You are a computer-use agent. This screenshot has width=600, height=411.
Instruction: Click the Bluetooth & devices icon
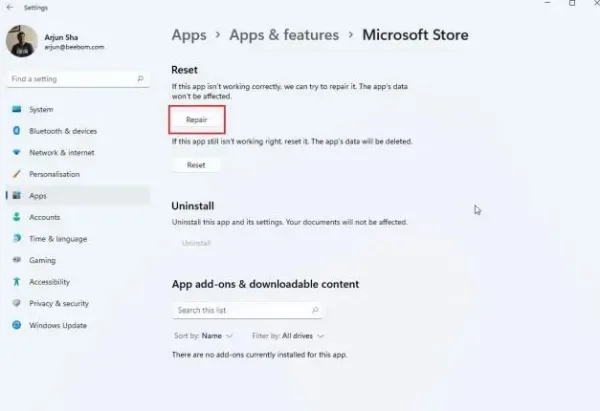(x=16, y=131)
